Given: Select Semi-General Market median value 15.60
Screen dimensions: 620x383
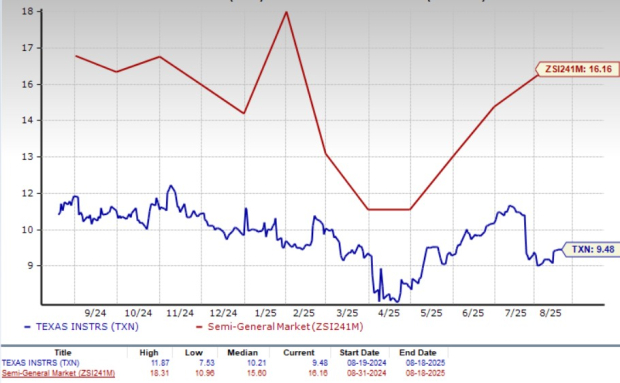Looking at the screenshot, I should pyautogui.click(x=256, y=373).
